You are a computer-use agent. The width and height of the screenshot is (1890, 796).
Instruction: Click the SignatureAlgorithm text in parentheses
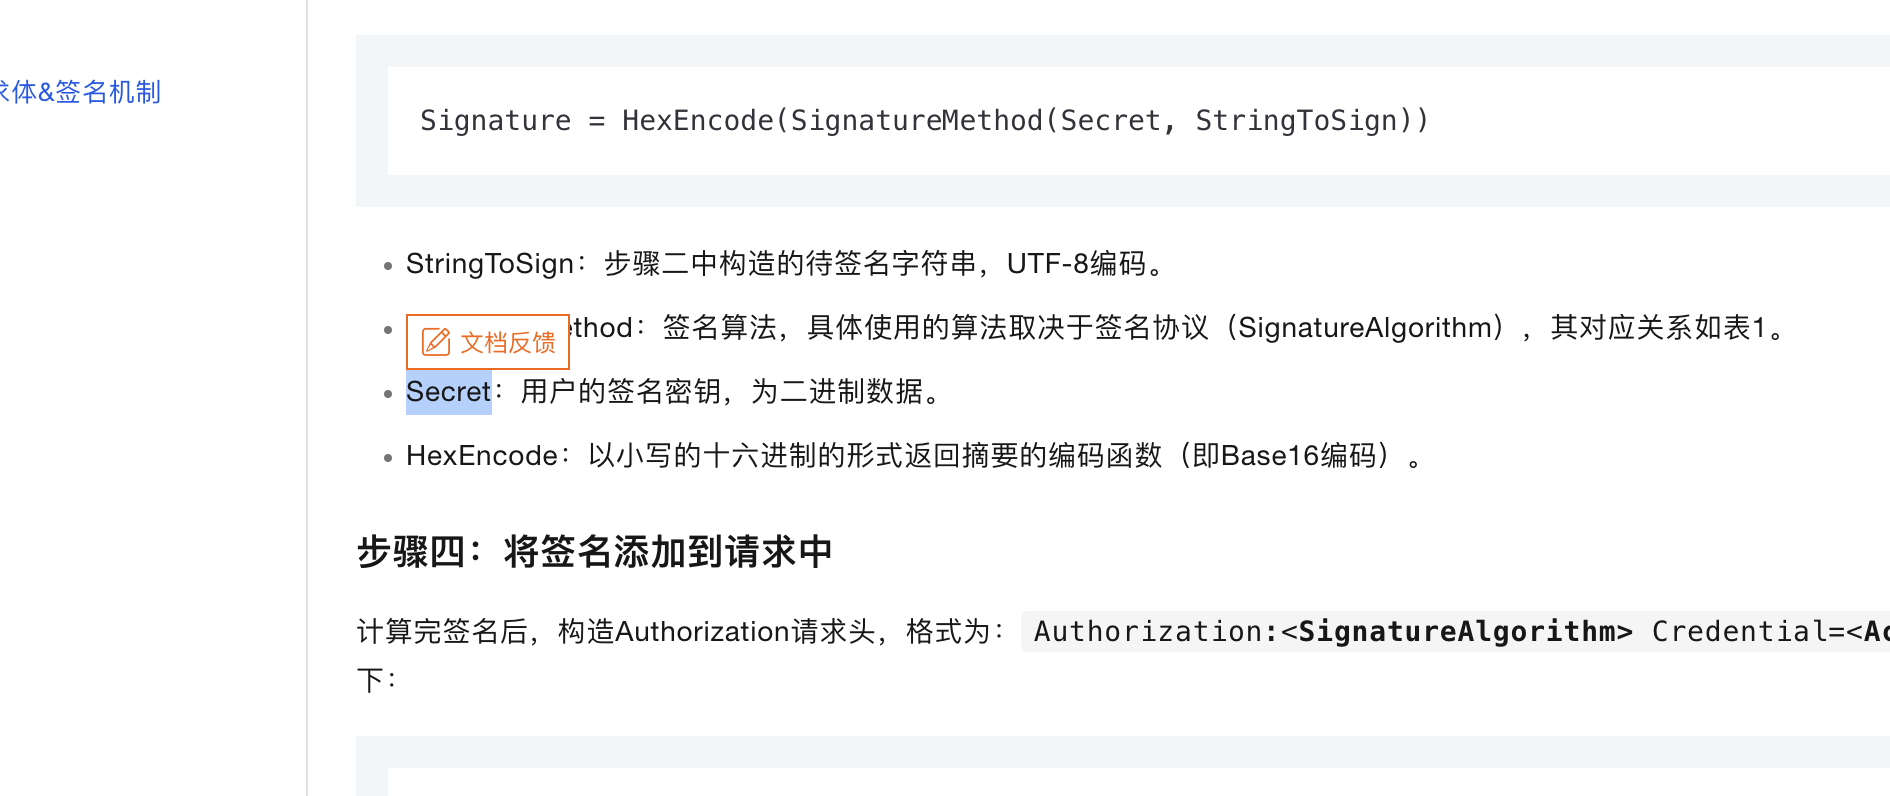pos(1365,328)
